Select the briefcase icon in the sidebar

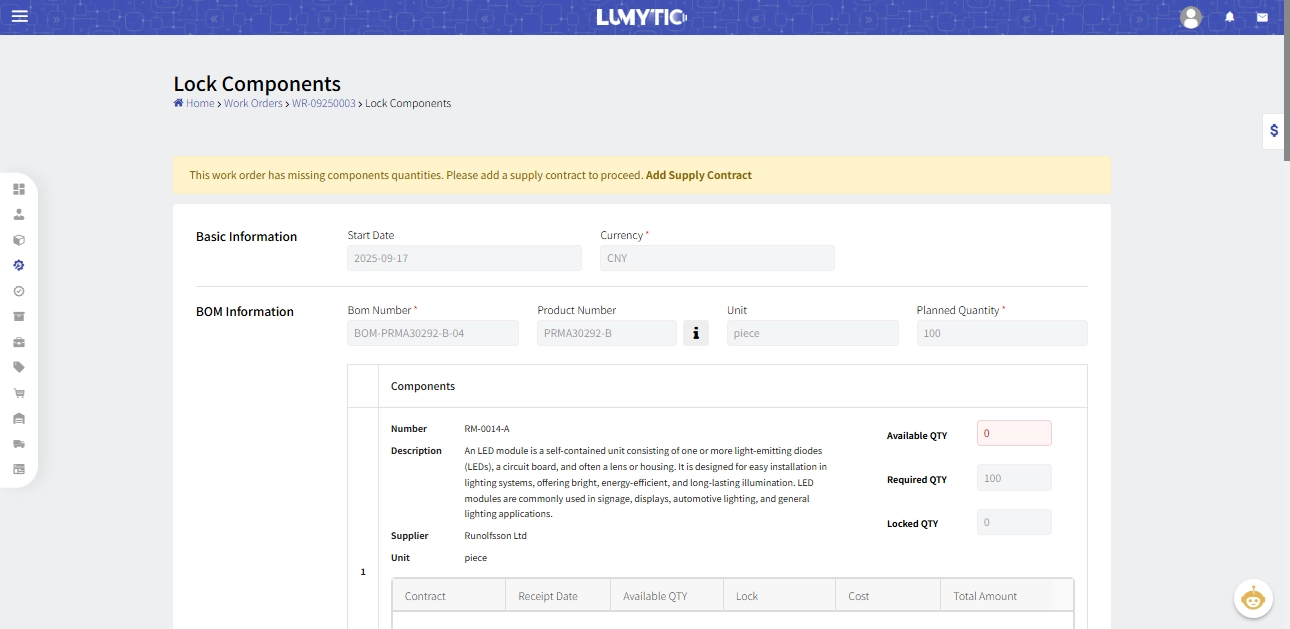click(18, 341)
